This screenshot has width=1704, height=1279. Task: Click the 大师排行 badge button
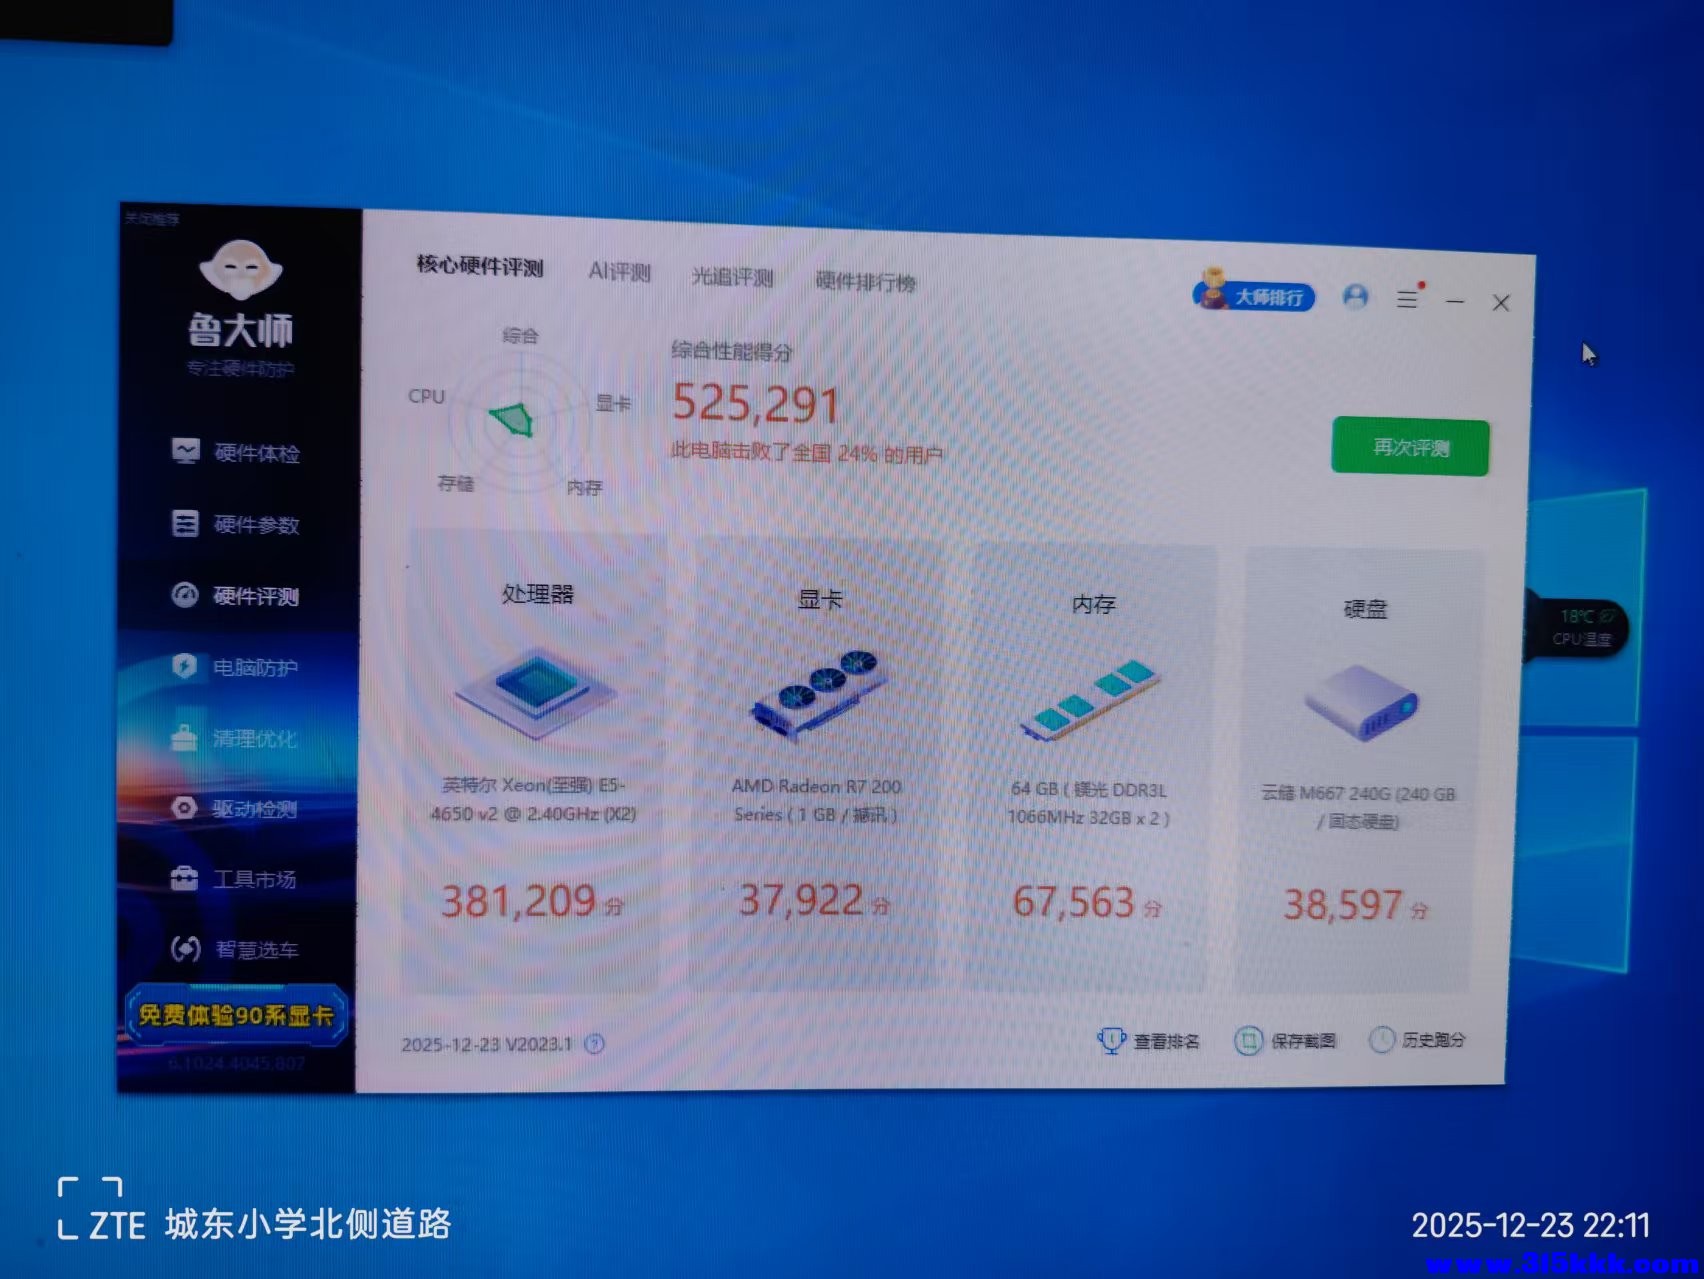(1254, 296)
